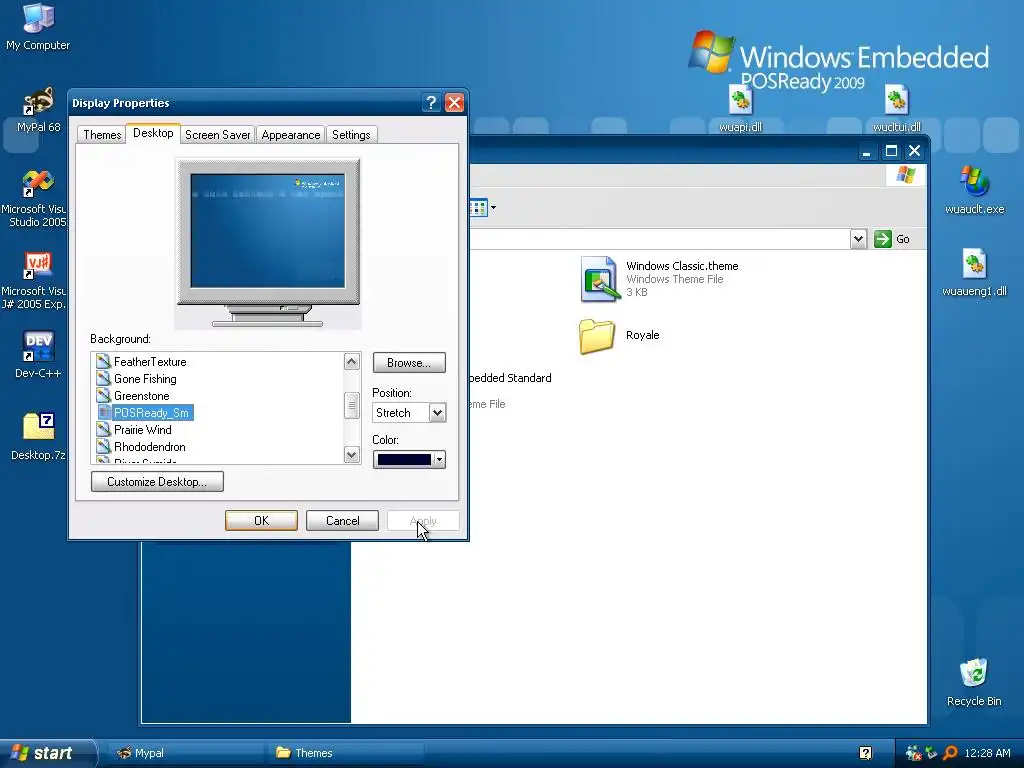
Task: Select Windows Classic.theme file icon
Action: coord(599,279)
